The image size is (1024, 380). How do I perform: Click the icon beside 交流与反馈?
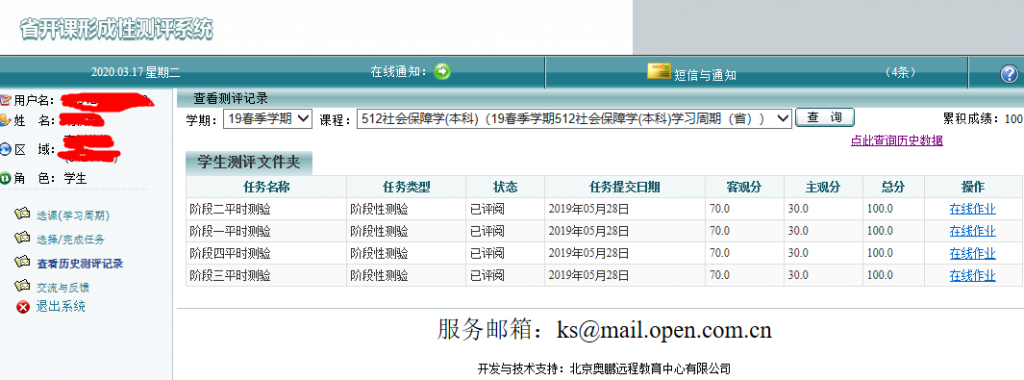[23, 286]
